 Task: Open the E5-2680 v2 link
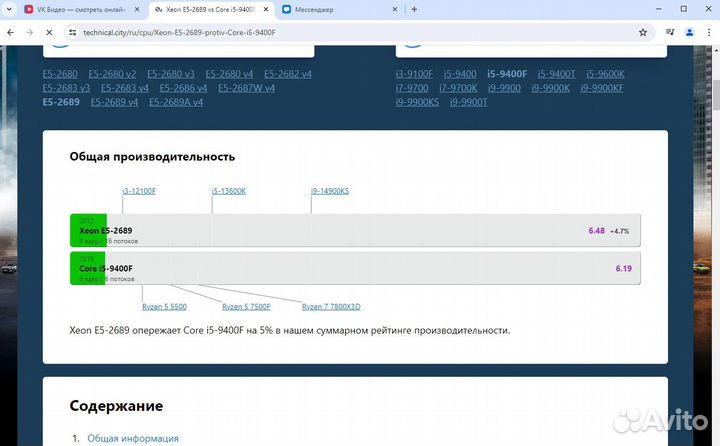(x=112, y=74)
